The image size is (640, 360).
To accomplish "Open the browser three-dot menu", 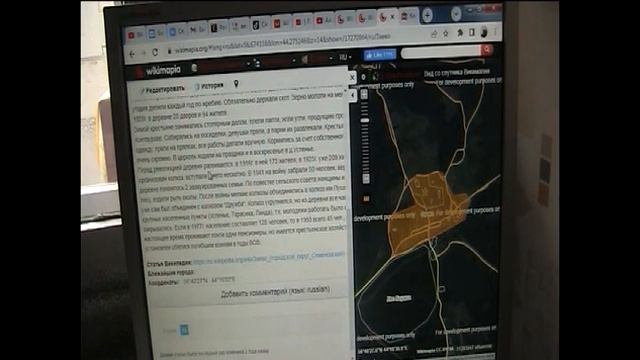I will tap(496, 31).
